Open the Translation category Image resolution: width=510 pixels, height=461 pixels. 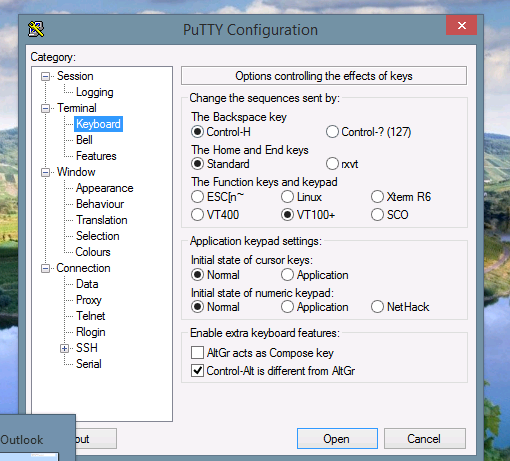click(x=102, y=220)
